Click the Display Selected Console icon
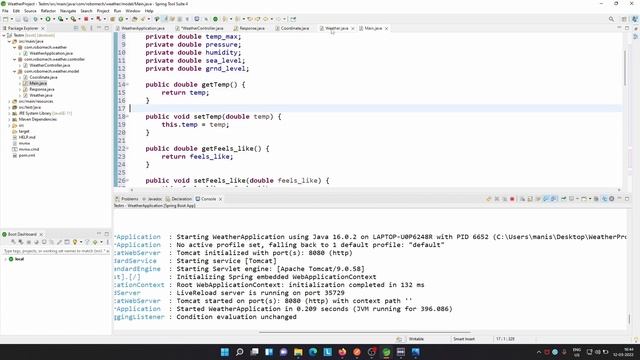 (572, 199)
